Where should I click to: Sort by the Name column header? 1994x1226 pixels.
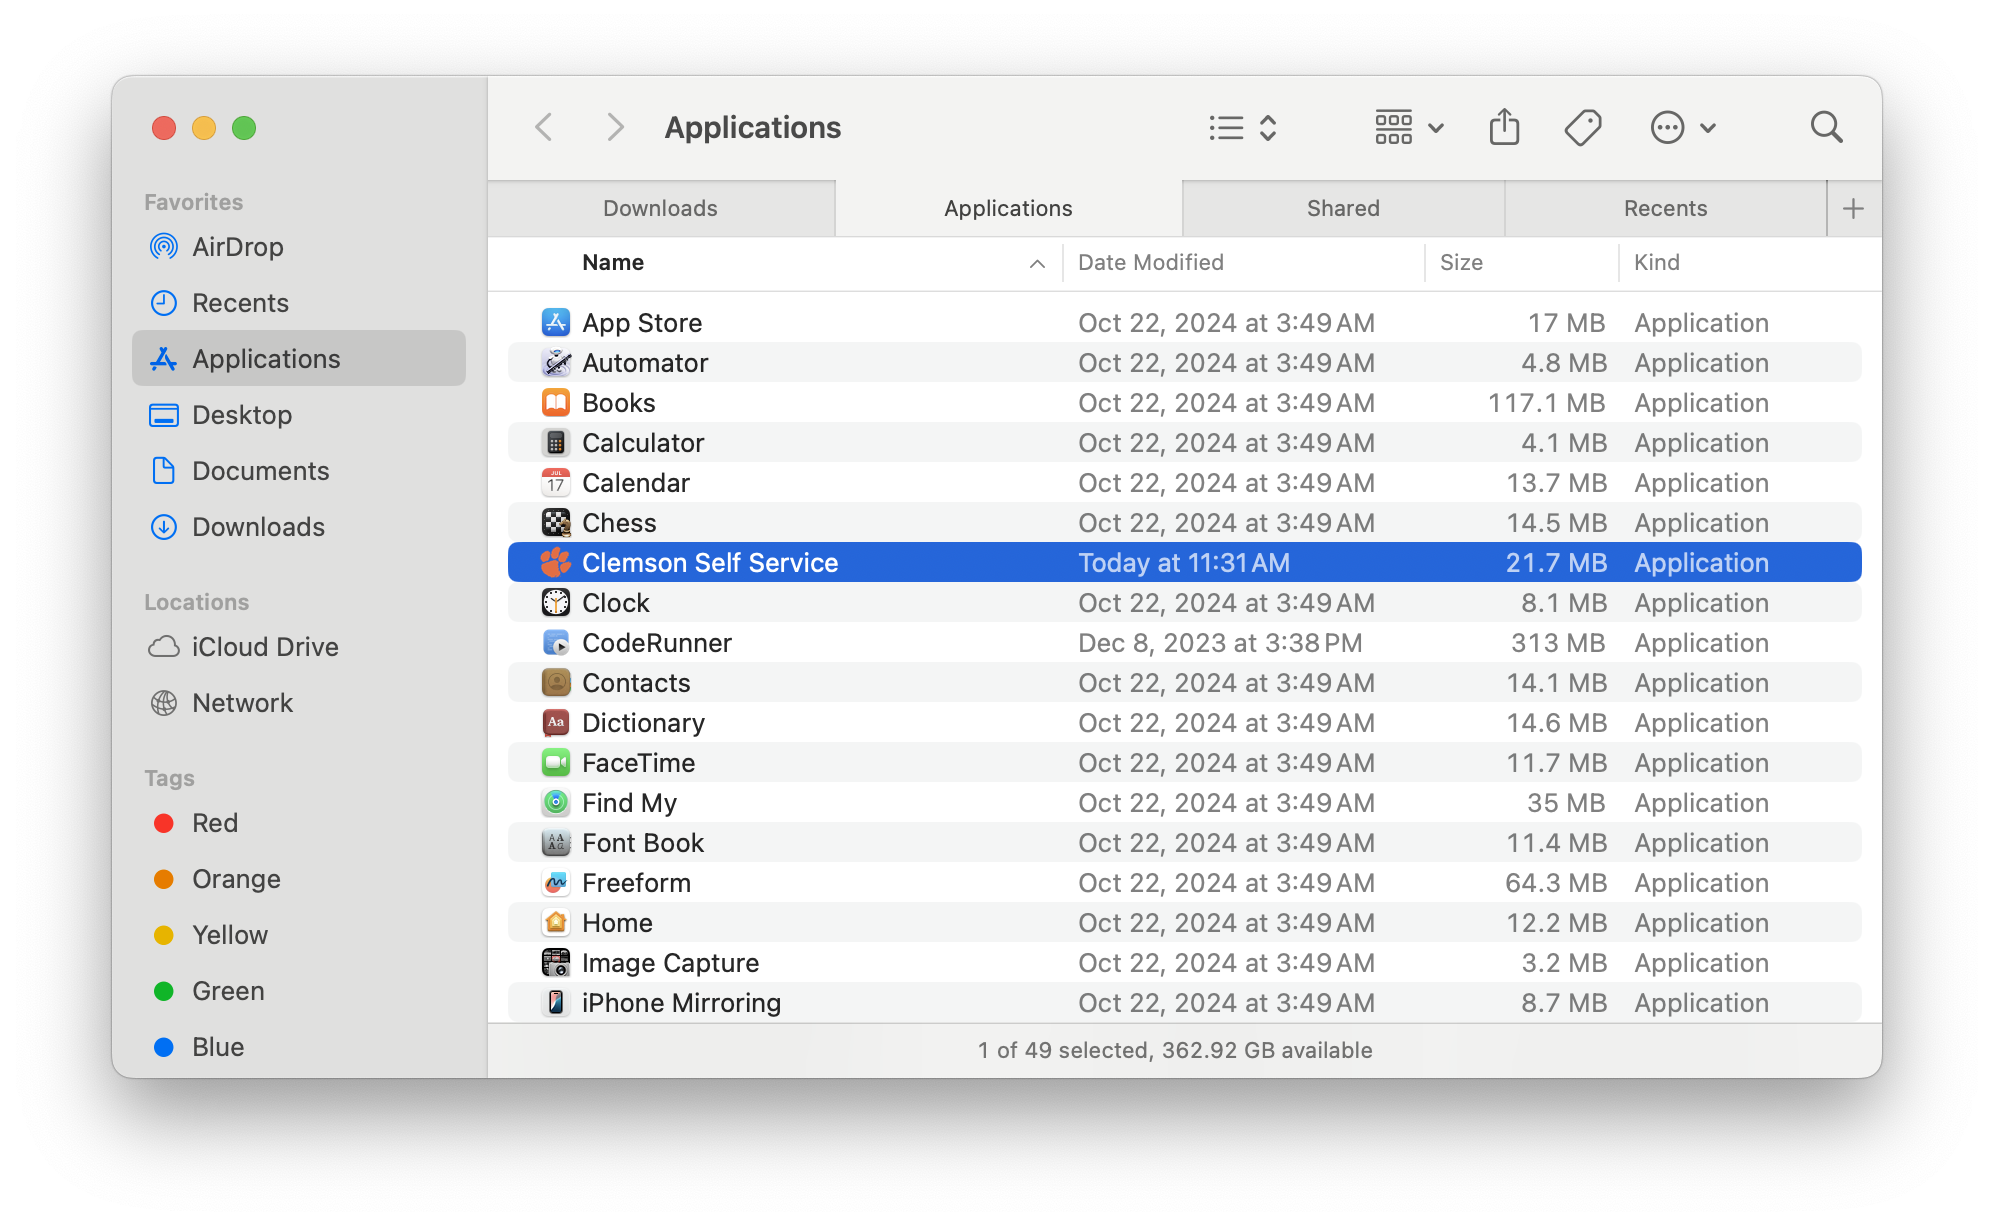coord(613,262)
